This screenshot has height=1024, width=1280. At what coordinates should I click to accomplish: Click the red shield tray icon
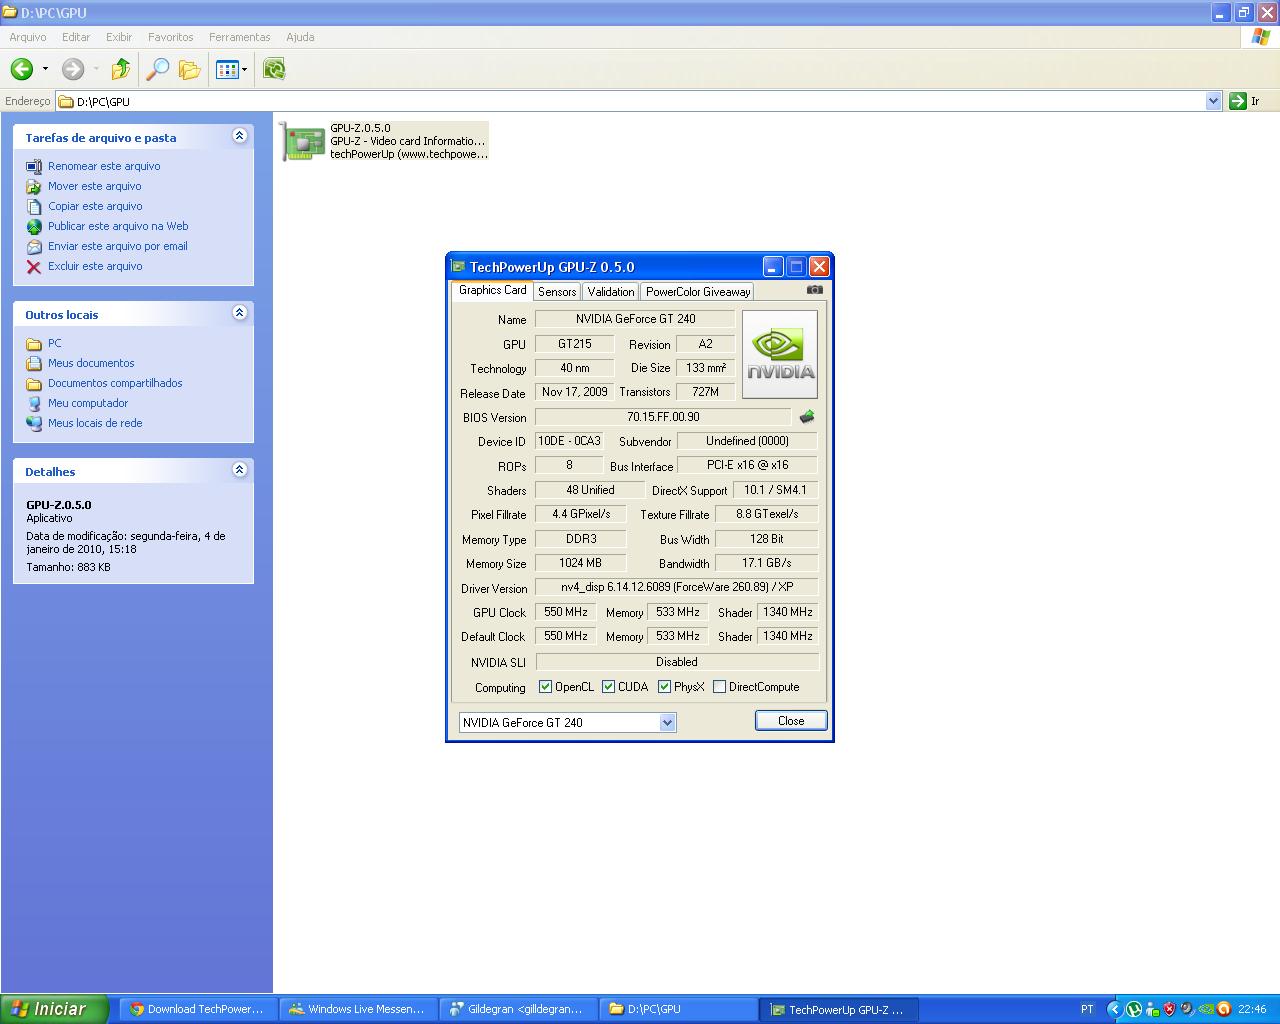[1169, 1009]
